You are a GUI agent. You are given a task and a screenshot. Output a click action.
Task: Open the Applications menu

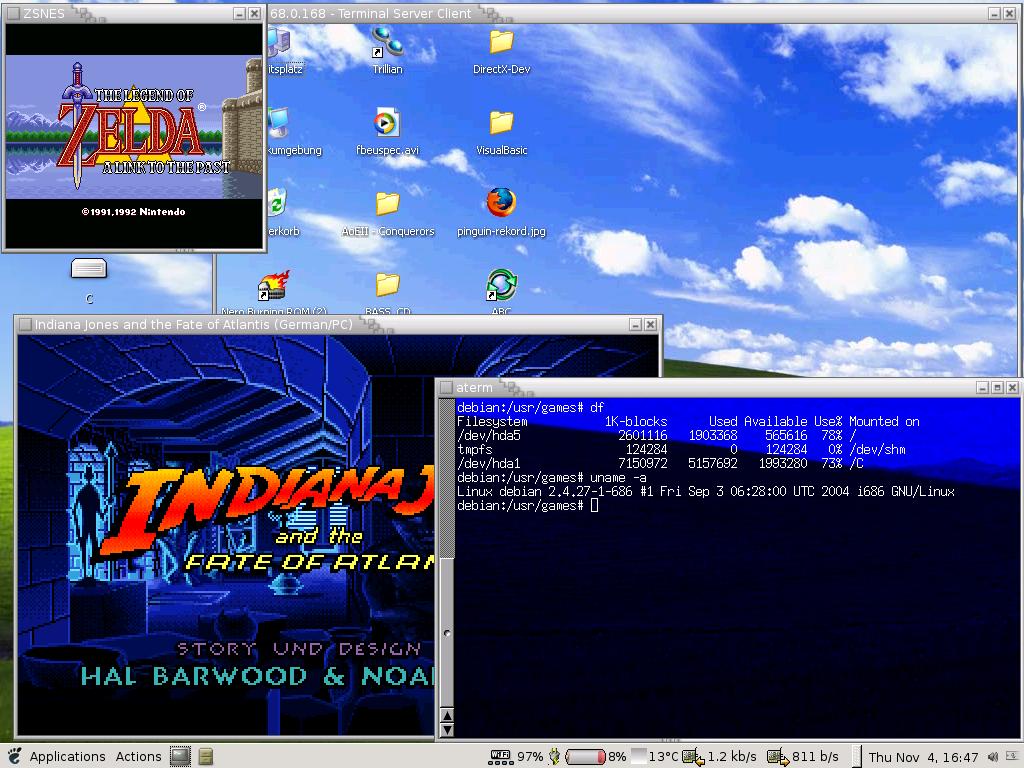67,756
